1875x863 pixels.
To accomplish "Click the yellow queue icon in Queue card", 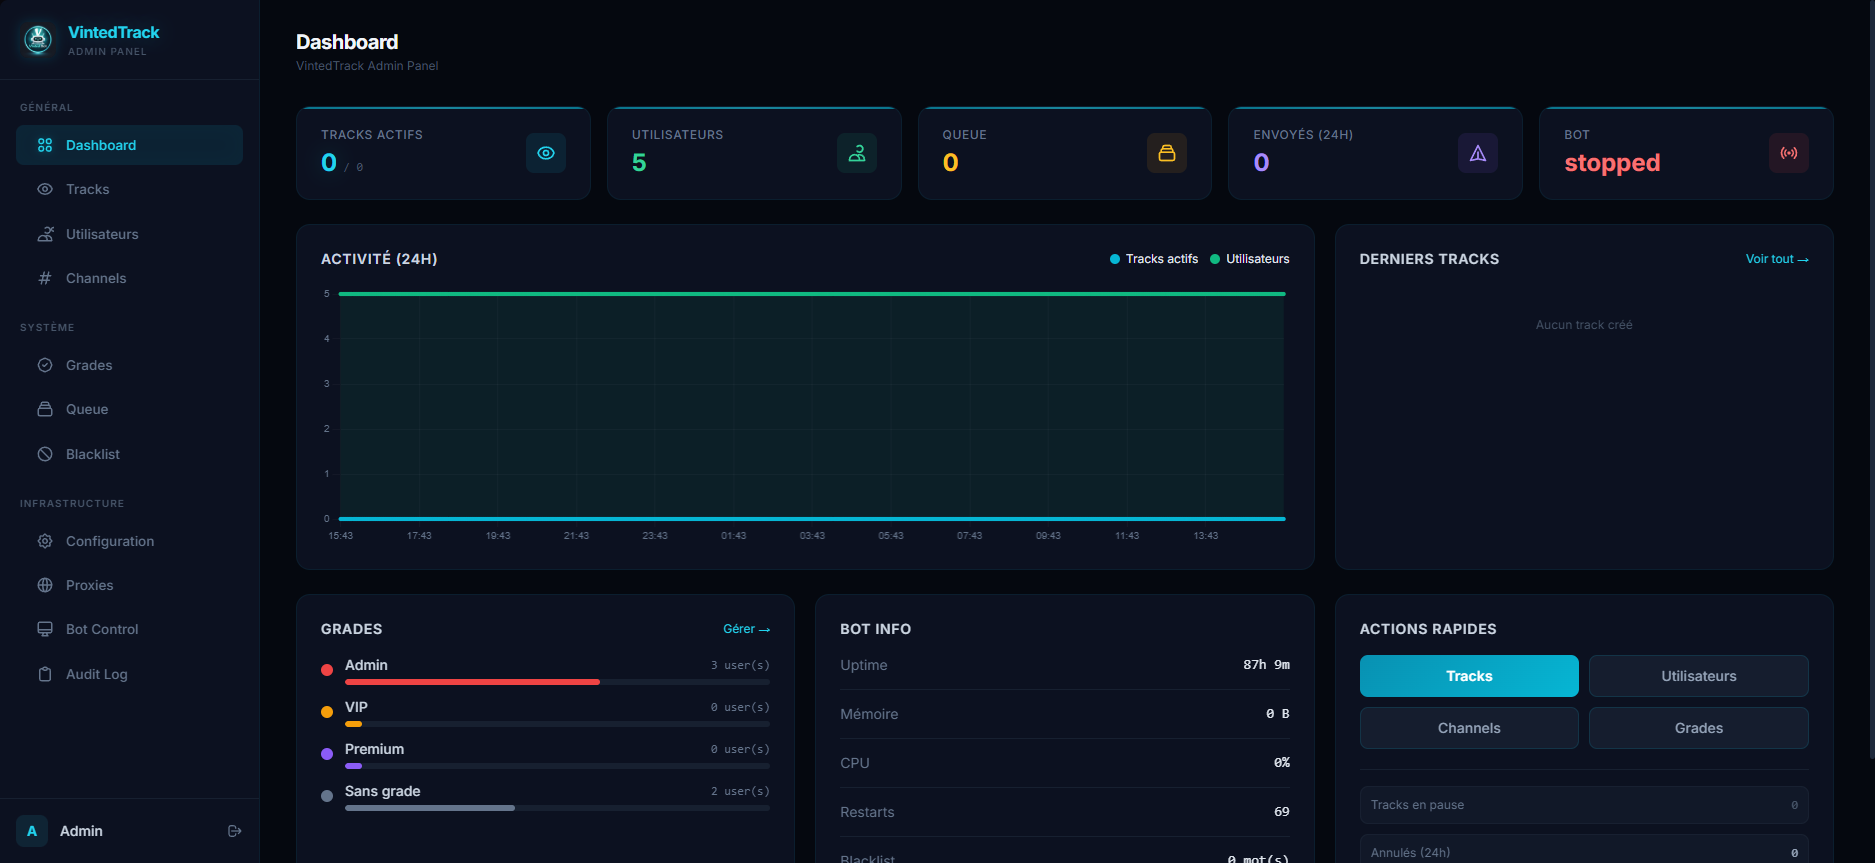I will (x=1167, y=153).
